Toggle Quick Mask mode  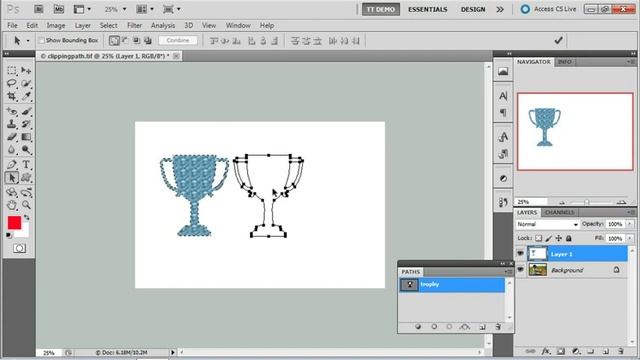pos(19,248)
